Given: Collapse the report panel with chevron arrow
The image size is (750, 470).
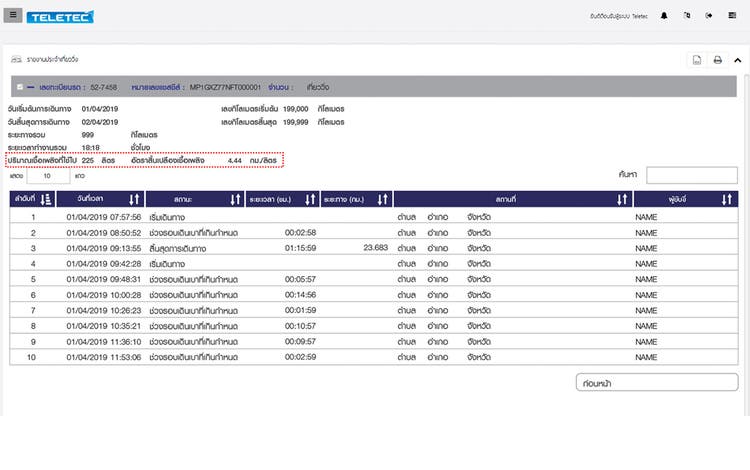Looking at the screenshot, I should (x=737, y=60).
